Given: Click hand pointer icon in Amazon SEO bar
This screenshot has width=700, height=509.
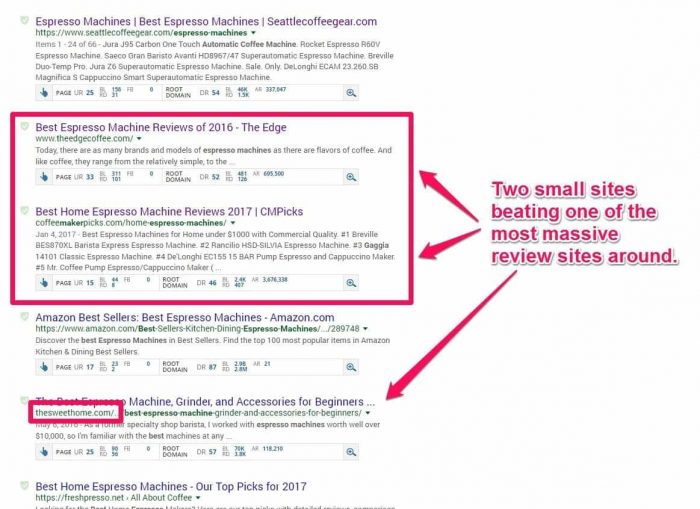Looking at the screenshot, I should click(x=44, y=367).
